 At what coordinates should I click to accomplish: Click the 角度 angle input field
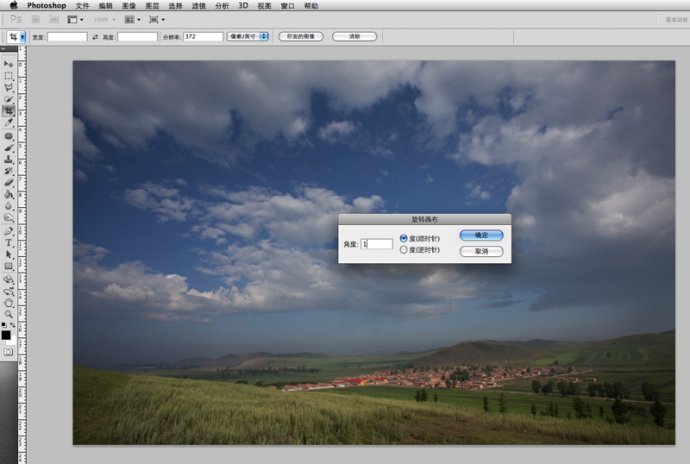tap(377, 244)
